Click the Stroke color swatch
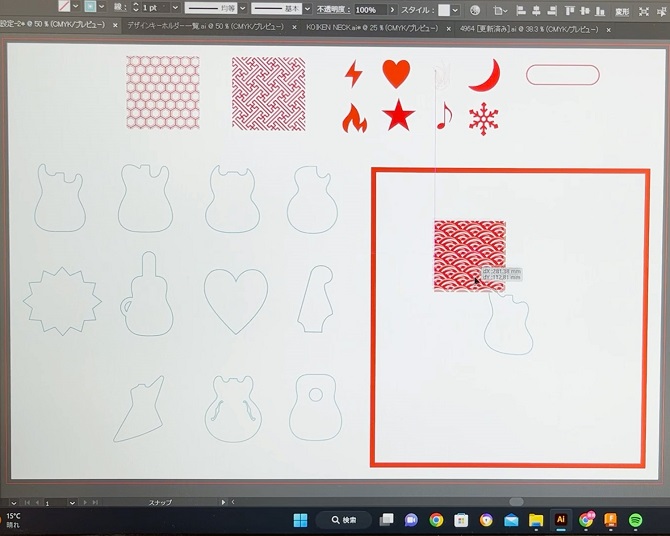Viewport: 670px width, 536px height. (90, 6)
